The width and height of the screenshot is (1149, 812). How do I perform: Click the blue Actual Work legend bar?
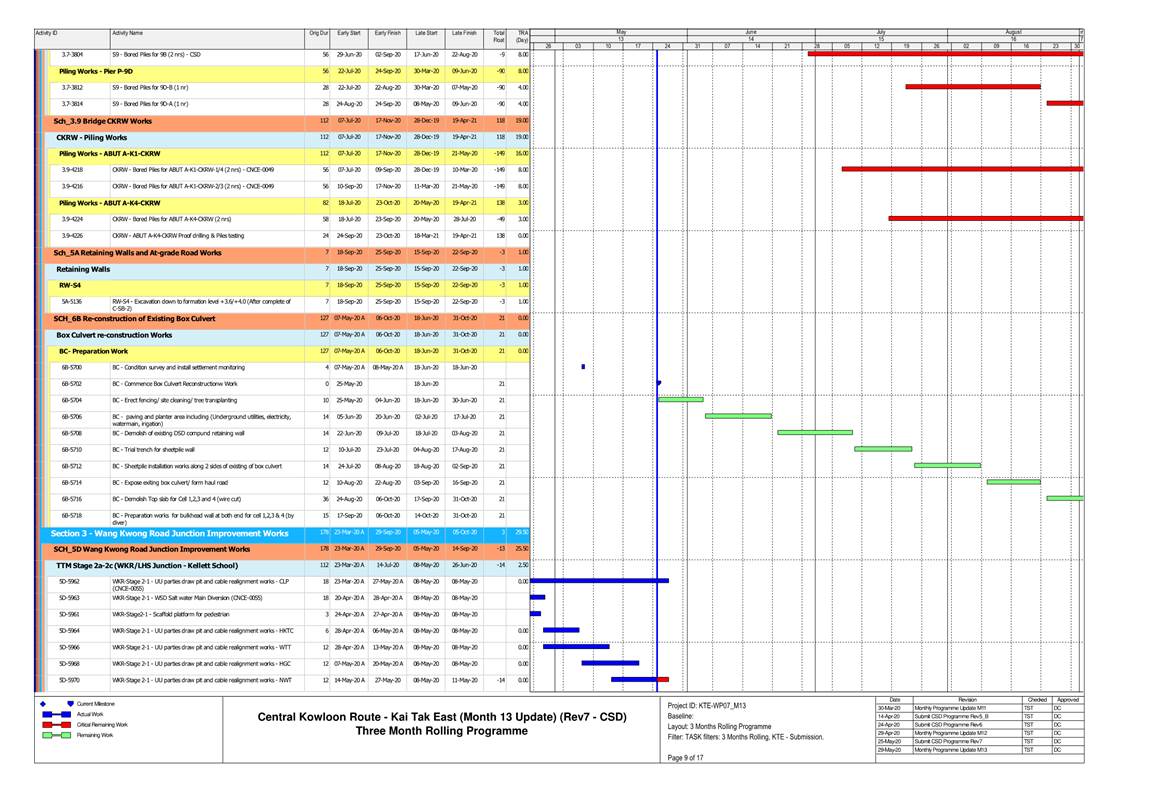[58, 714]
